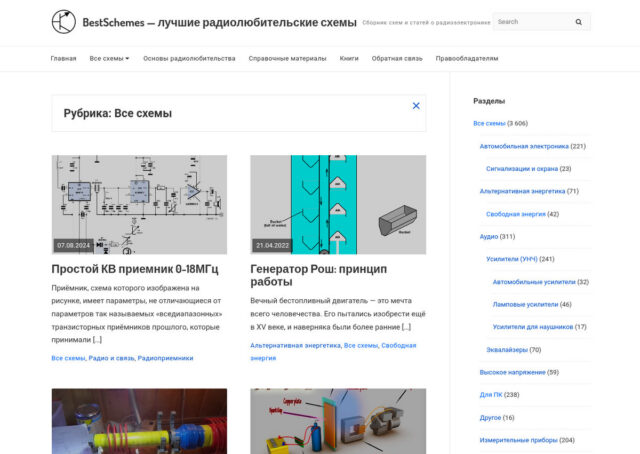Screen dimensions: 640x454
Task: Click the search magnifier icon
Action: coord(578,22)
